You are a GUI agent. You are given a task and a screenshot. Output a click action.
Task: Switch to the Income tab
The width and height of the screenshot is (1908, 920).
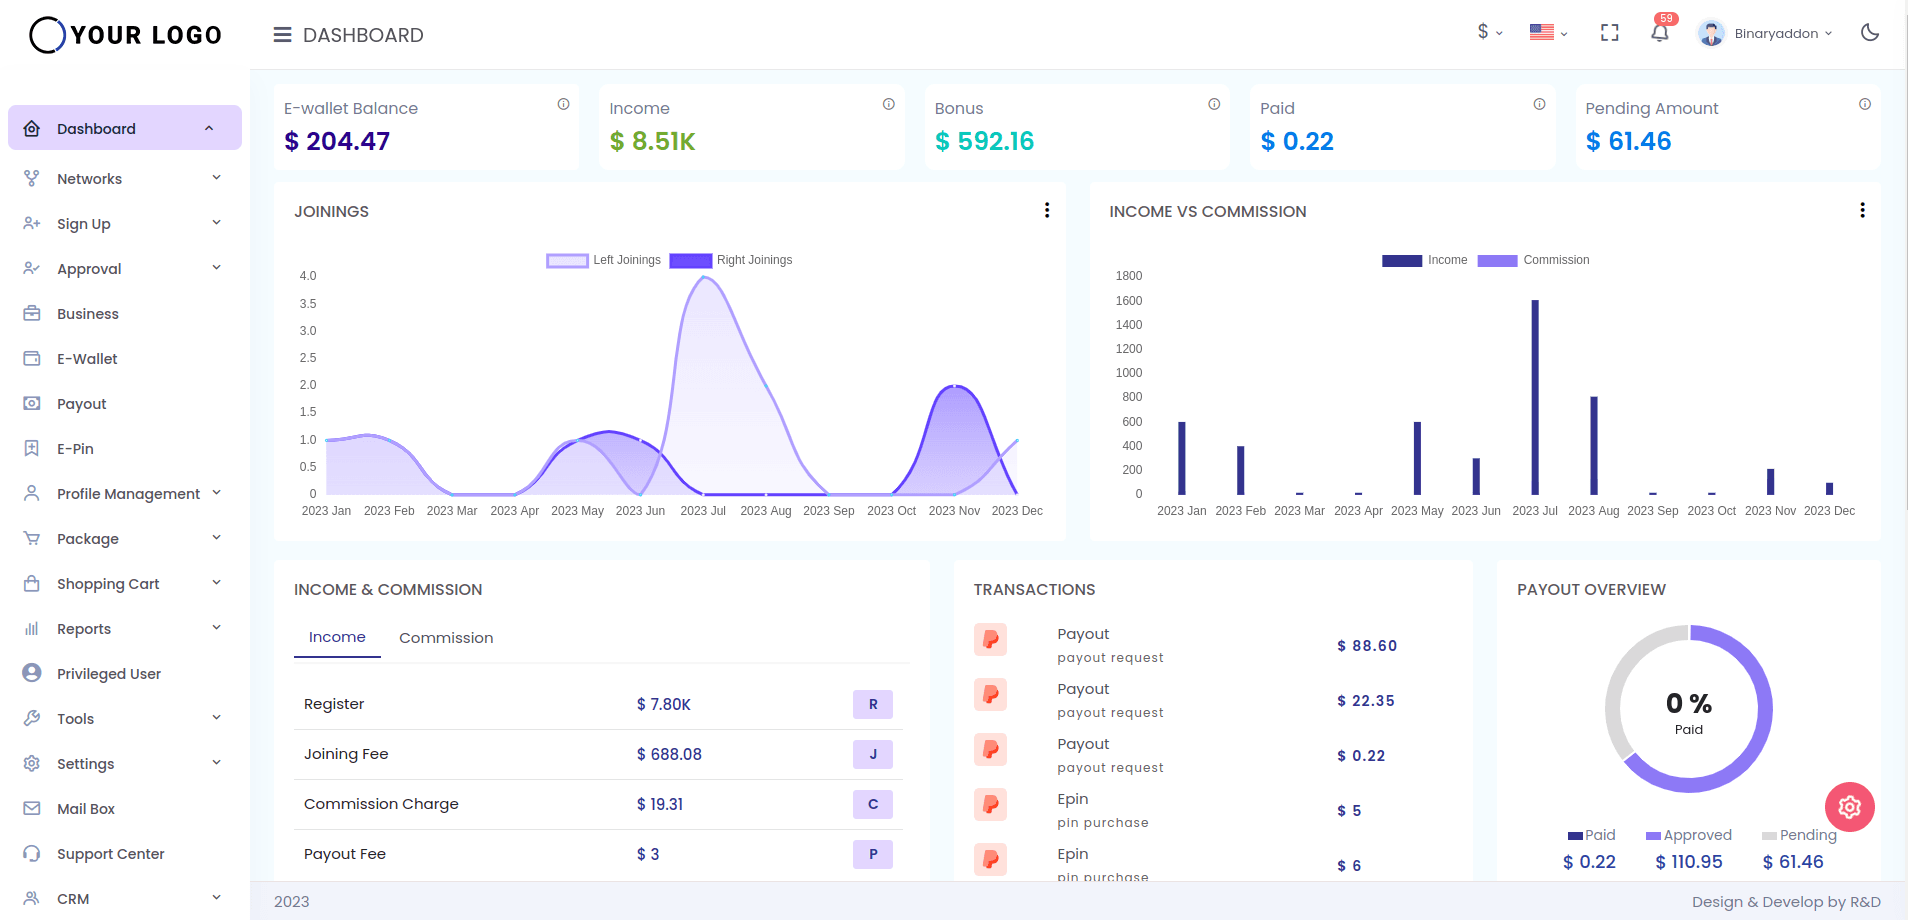337,637
